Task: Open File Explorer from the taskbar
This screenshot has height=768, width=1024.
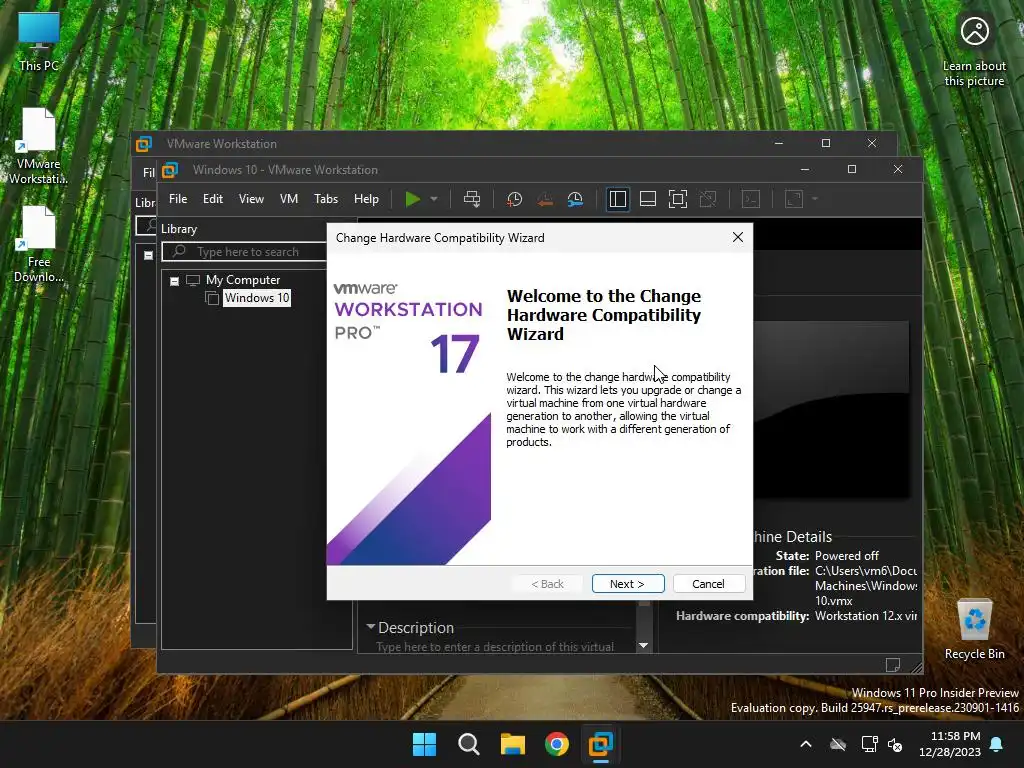Action: [x=513, y=744]
